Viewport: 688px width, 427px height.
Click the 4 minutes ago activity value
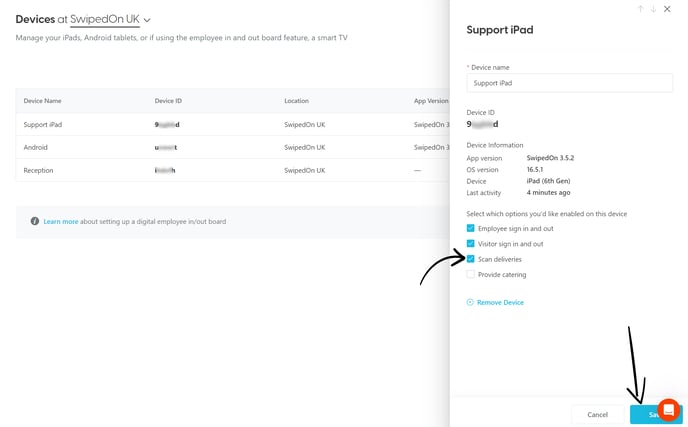548,192
